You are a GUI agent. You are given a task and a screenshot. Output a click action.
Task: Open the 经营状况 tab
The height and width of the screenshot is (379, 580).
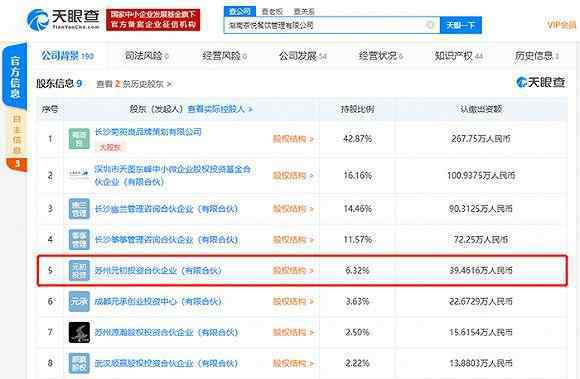pyautogui.click(x=380, y=56)
